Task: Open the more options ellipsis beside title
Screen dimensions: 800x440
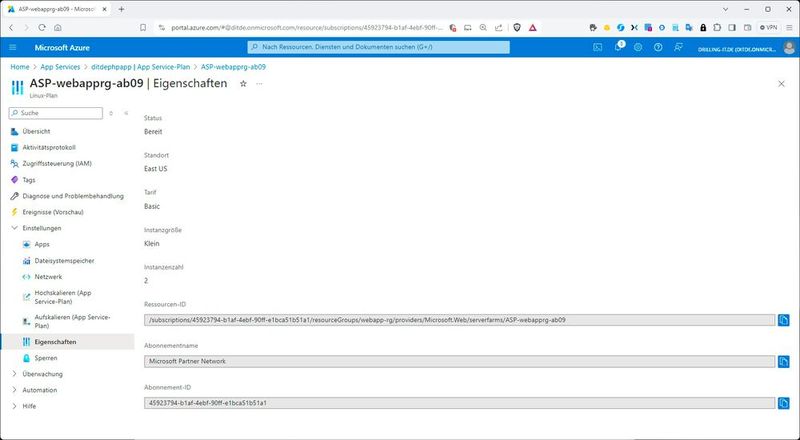Action: (259, 84)
